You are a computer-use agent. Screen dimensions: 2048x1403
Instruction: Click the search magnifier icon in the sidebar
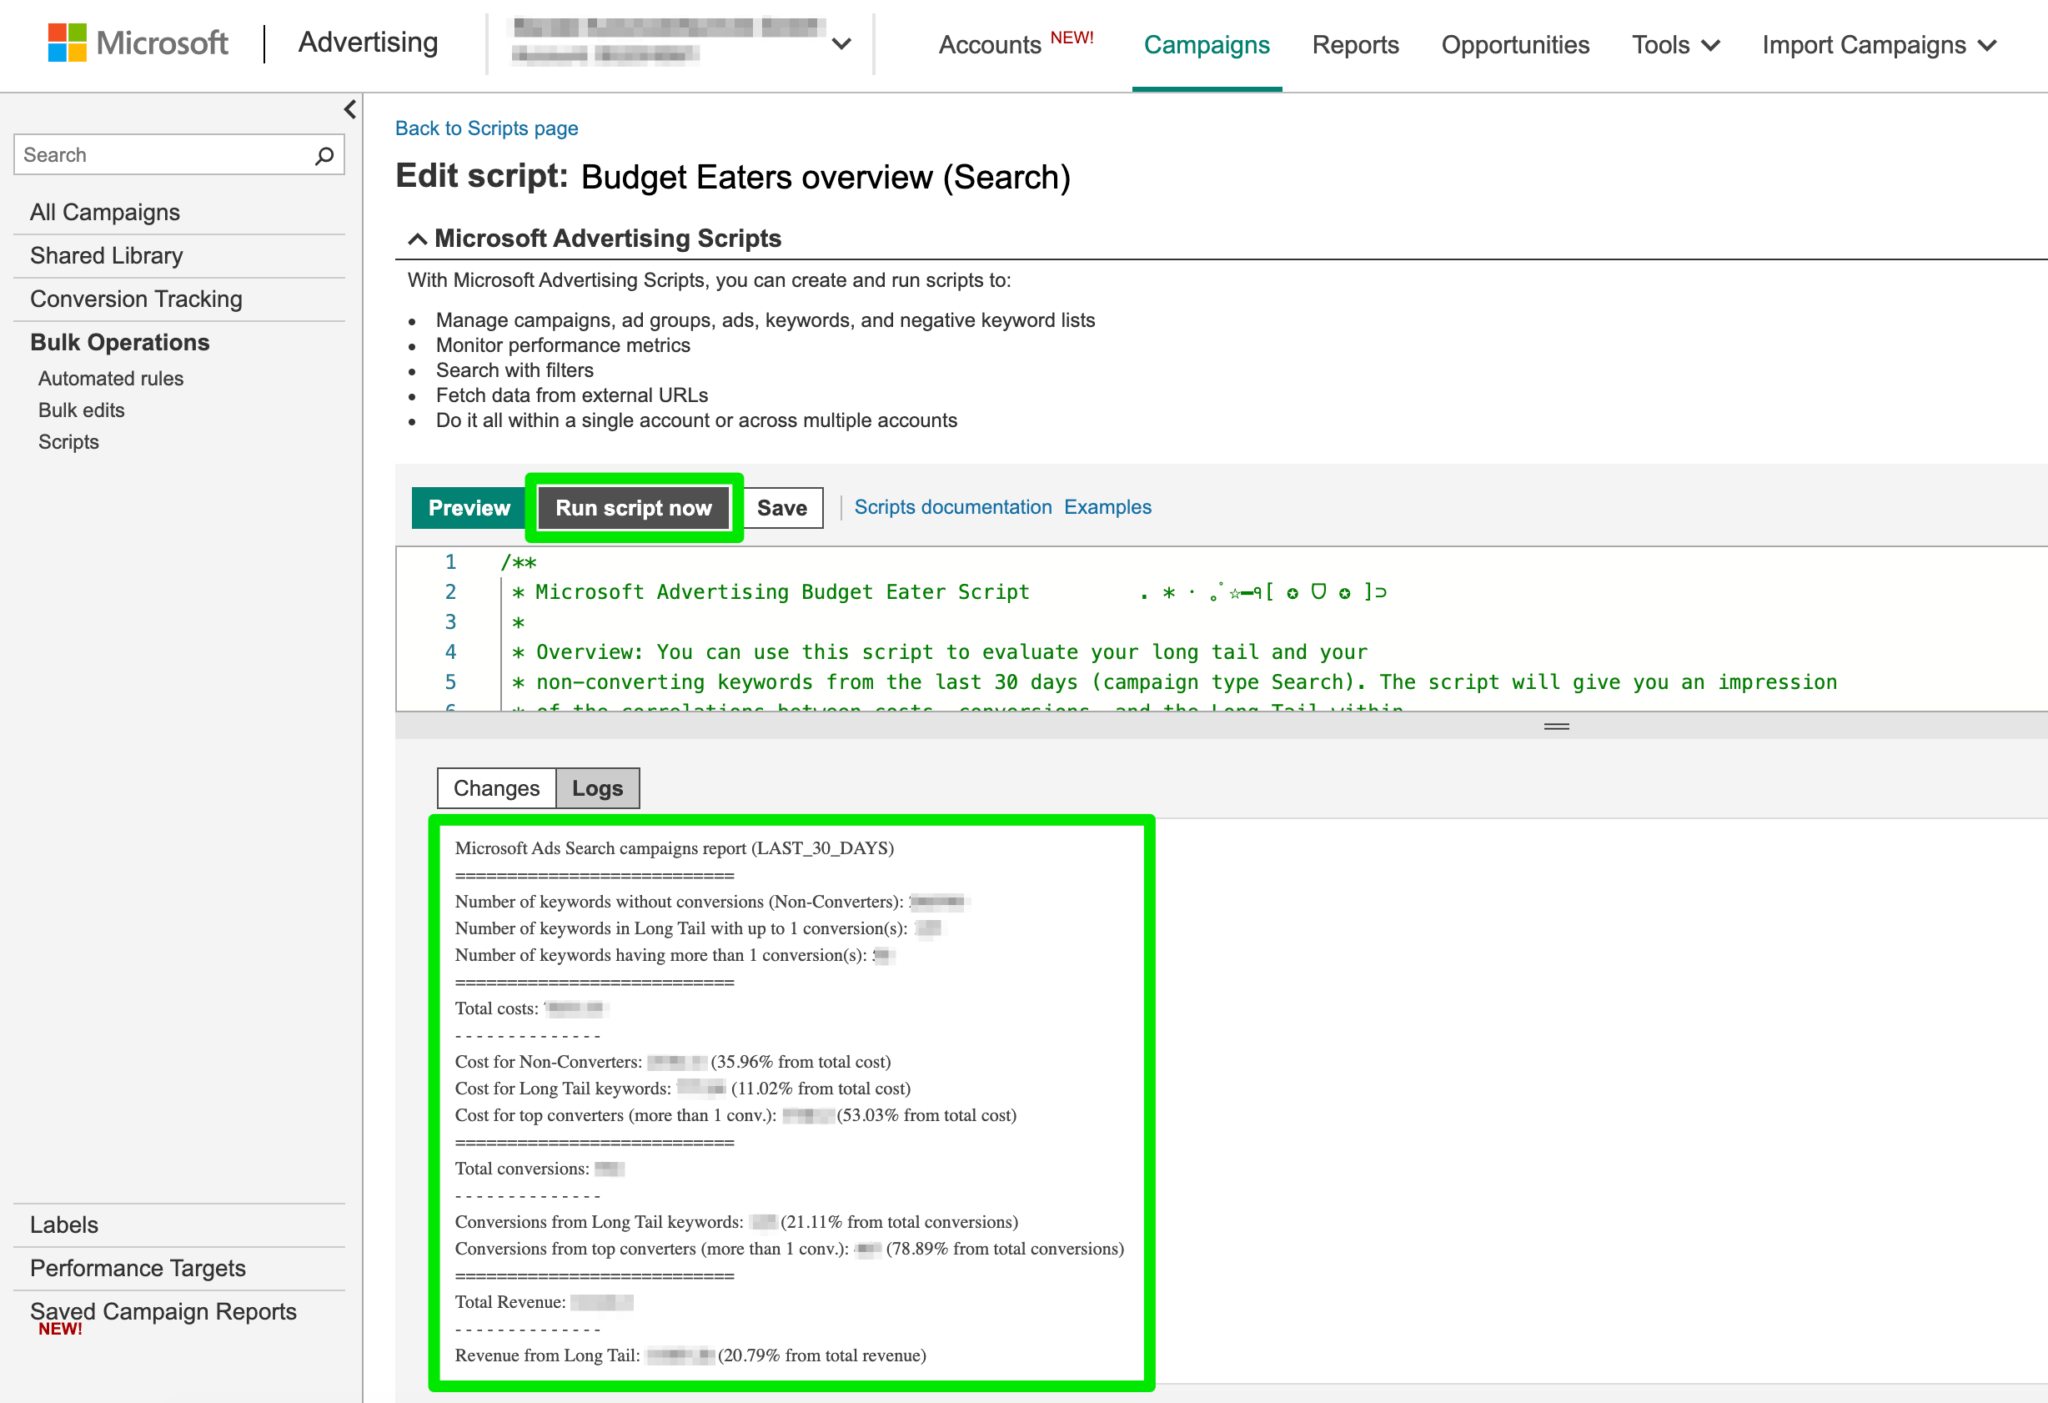322,154
